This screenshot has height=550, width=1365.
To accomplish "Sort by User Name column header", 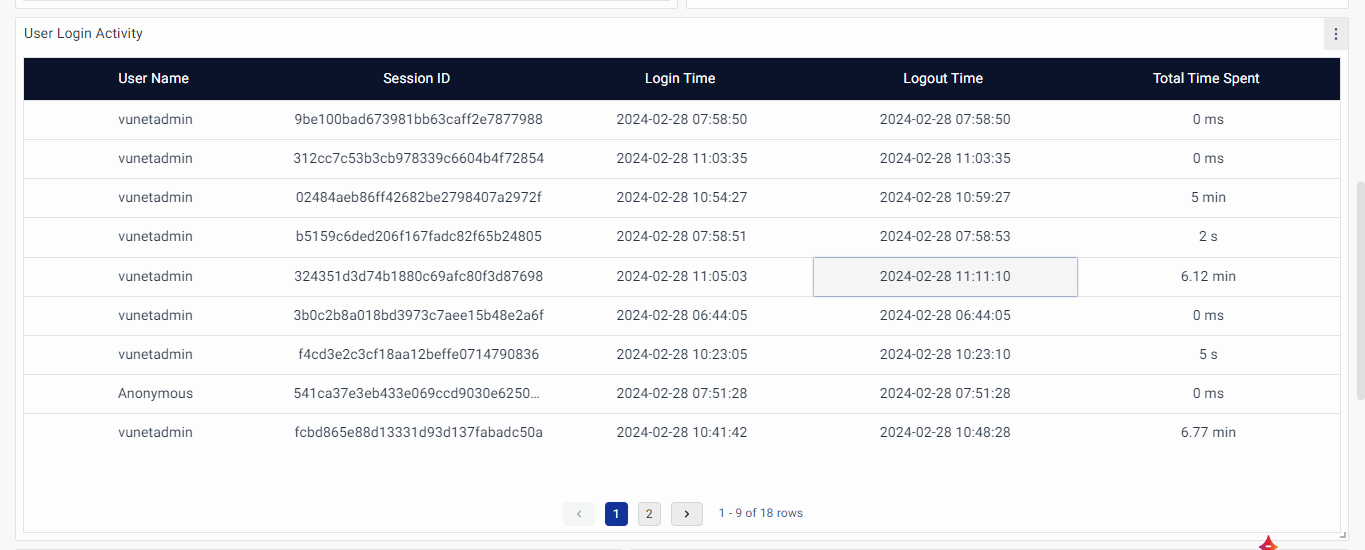I will pos(153,79).
